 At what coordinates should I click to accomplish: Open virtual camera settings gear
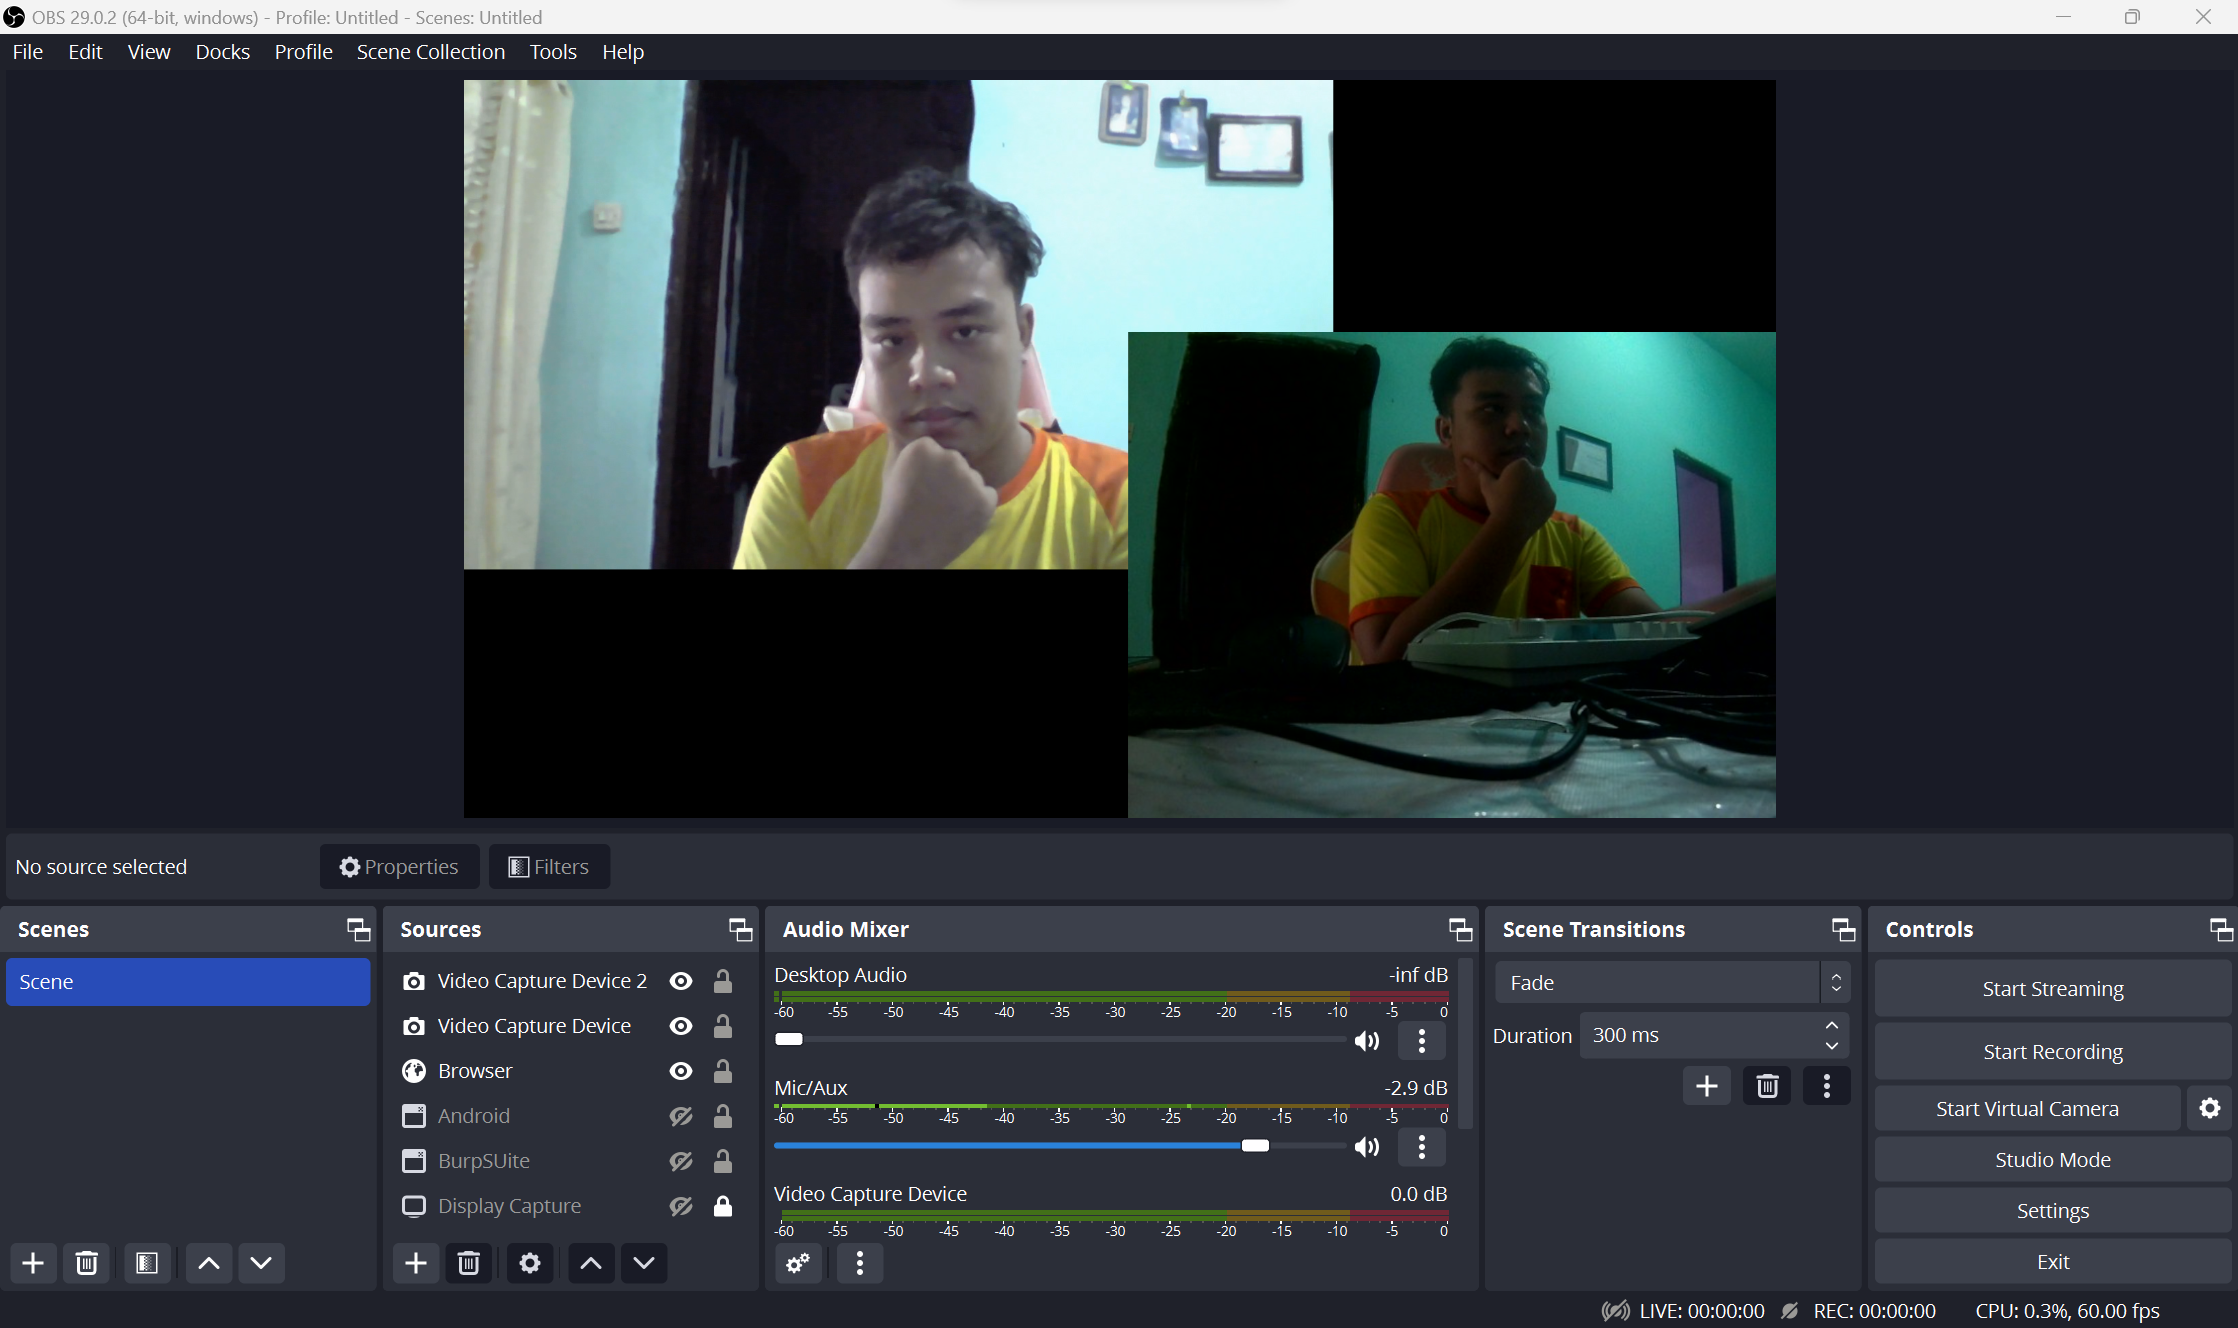tap(2210, 1108)
